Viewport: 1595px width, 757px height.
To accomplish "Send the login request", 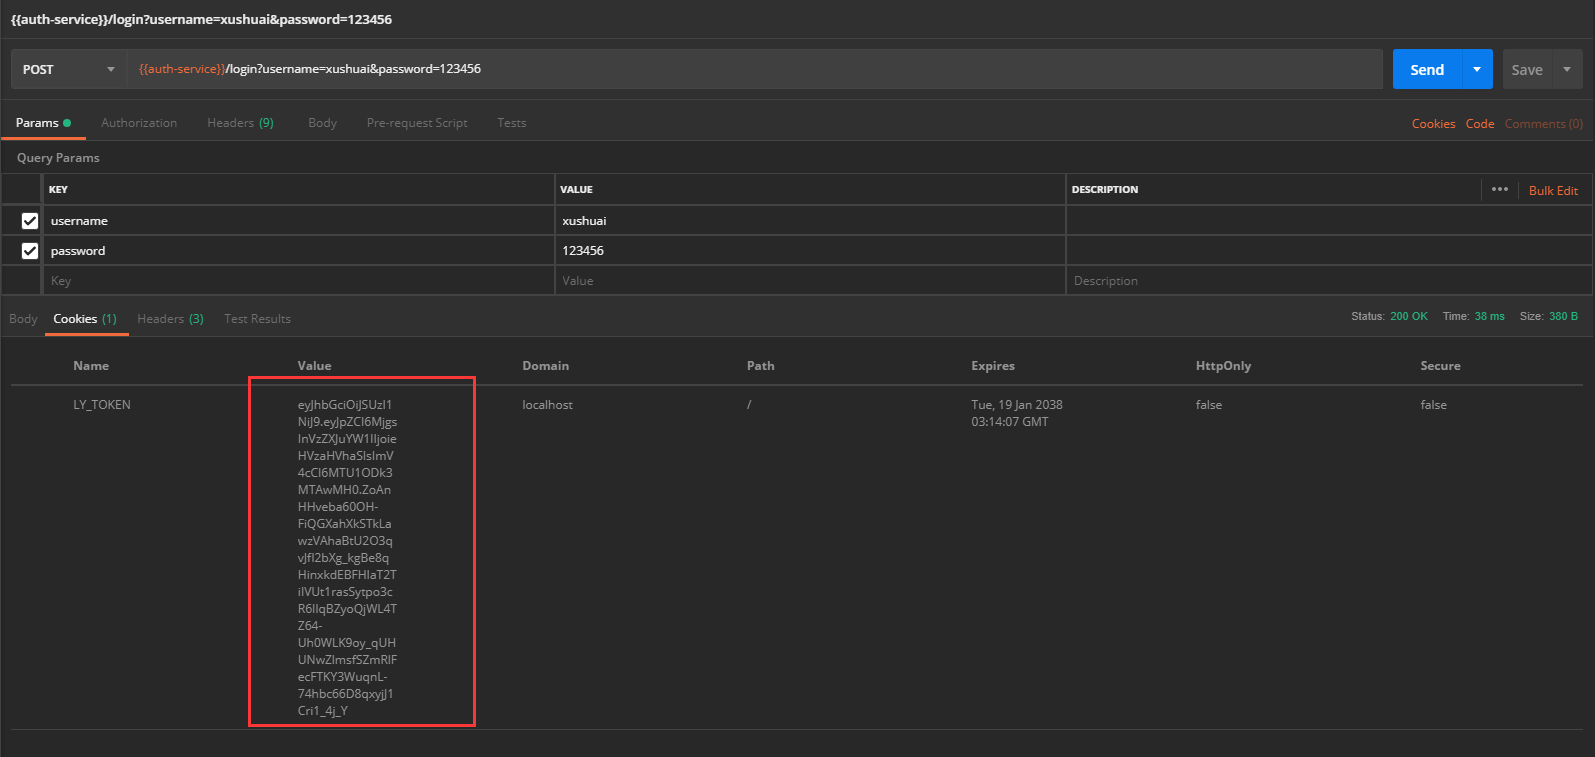I will (x=1427, y=69).
